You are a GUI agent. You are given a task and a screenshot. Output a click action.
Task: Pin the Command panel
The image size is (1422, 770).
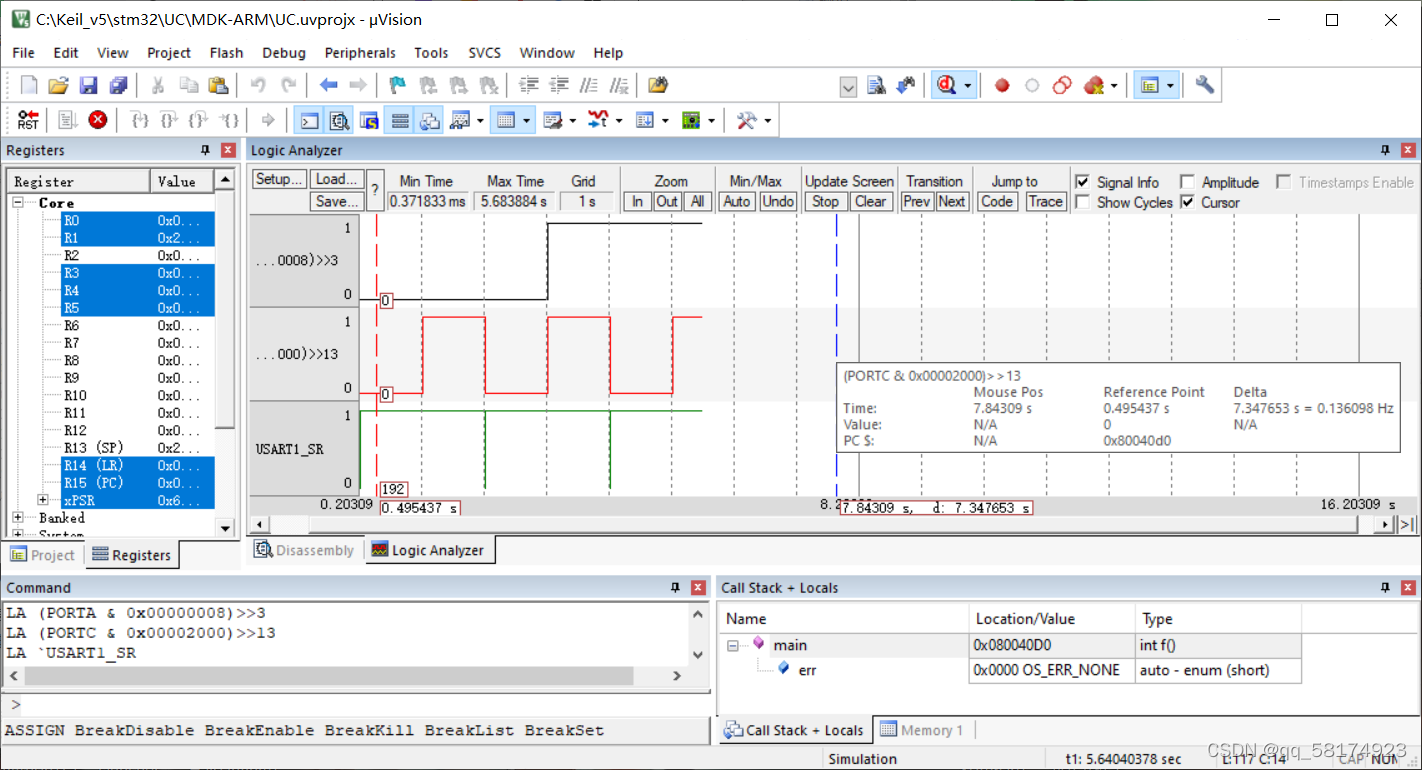[676, 588]
